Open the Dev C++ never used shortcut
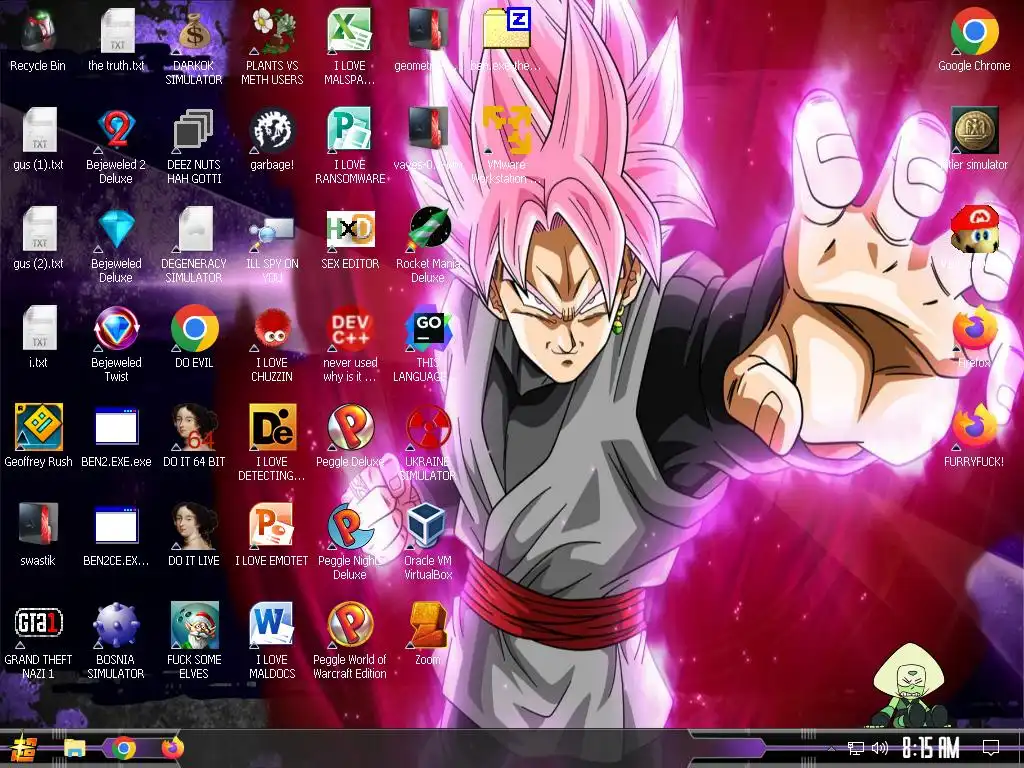Image resolution: width=1024 pixels, height=768 pixels. tap(350, 344)
